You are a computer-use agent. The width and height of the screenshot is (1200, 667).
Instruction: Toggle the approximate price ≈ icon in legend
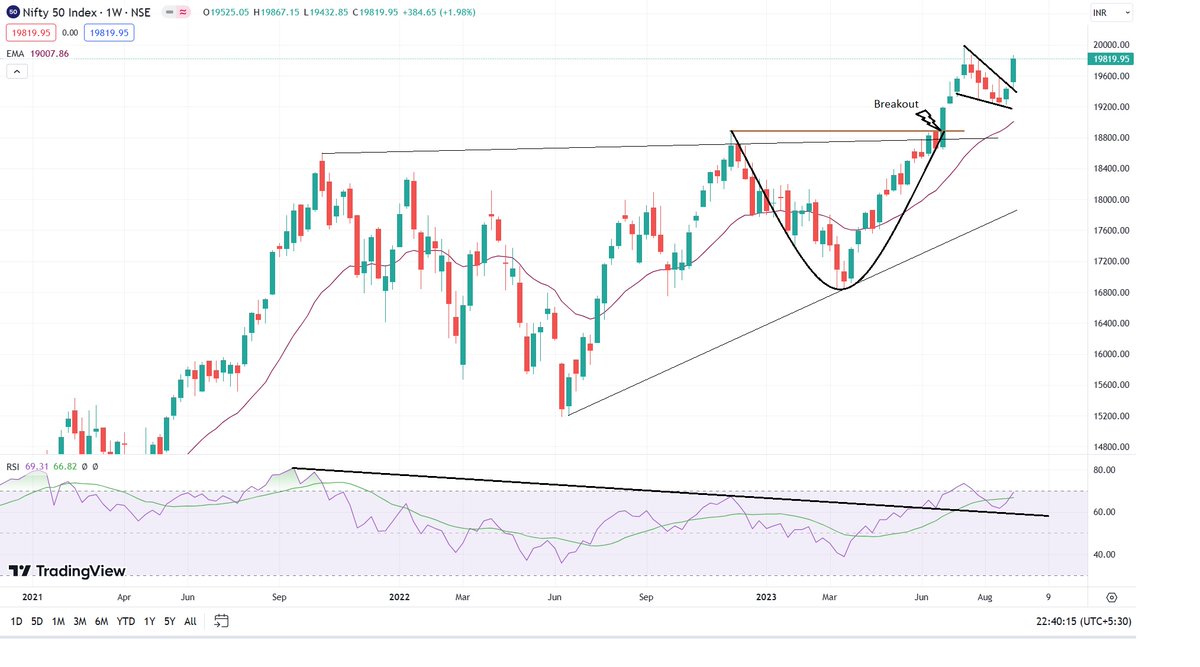pos(183,12)
